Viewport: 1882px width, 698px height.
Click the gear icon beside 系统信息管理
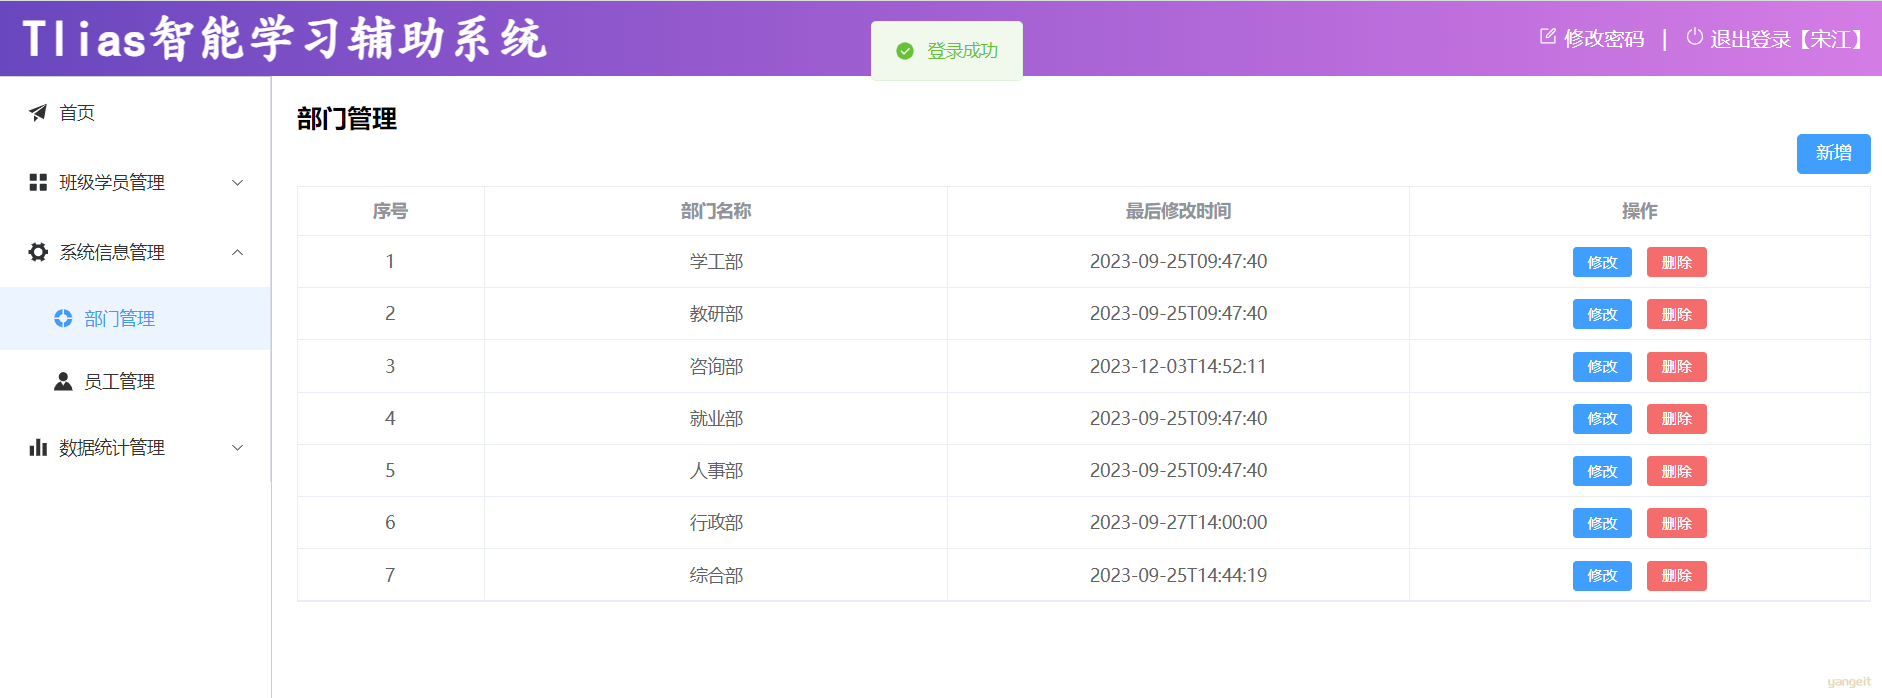[38, 252]
